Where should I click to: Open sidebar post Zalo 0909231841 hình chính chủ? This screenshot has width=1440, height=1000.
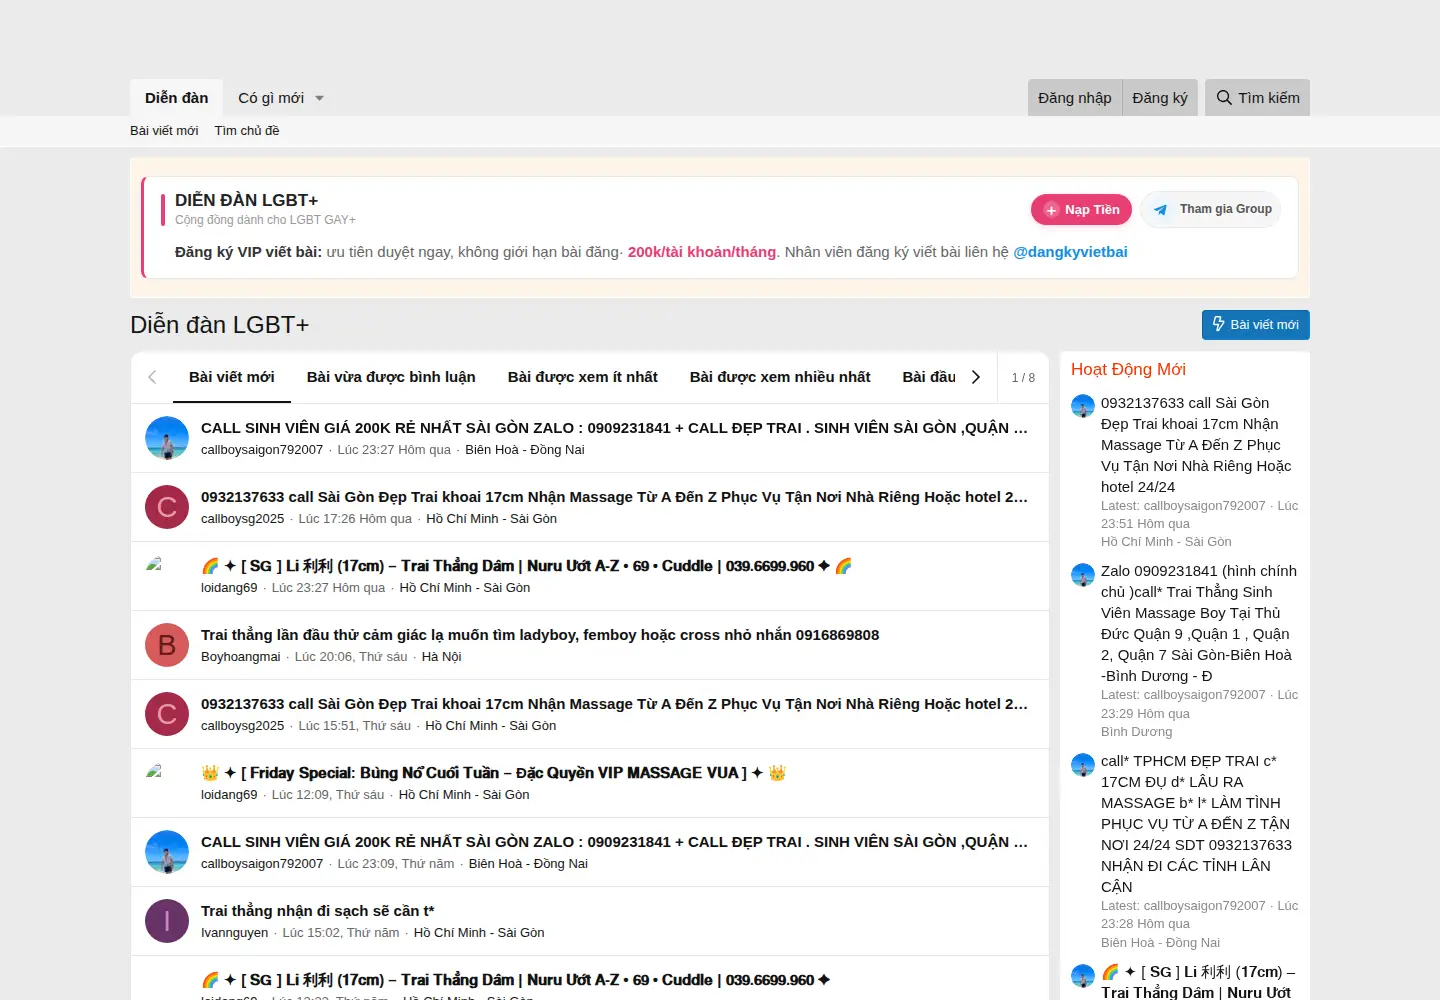tap(1199, 623)
